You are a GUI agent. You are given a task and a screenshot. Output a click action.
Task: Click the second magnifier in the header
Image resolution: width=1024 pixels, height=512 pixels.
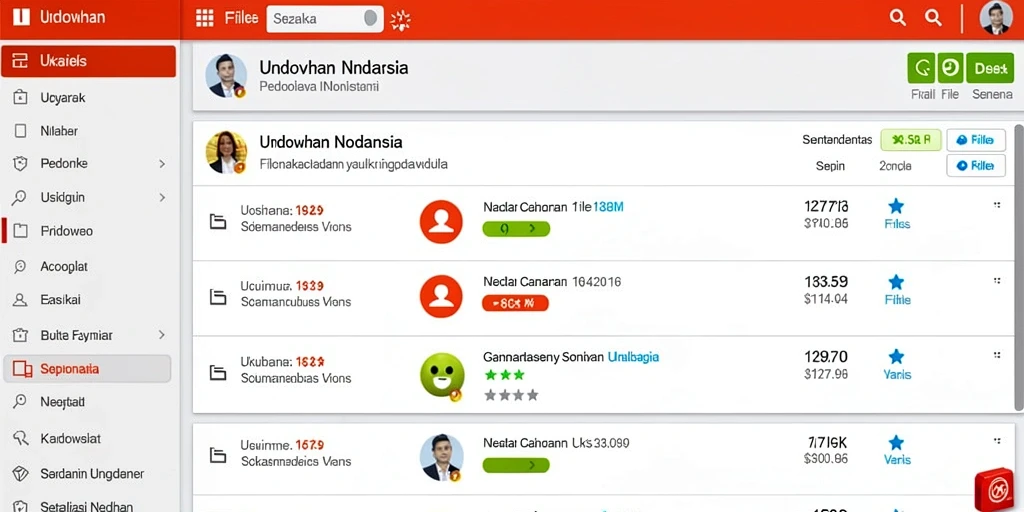tap(933, 18)
